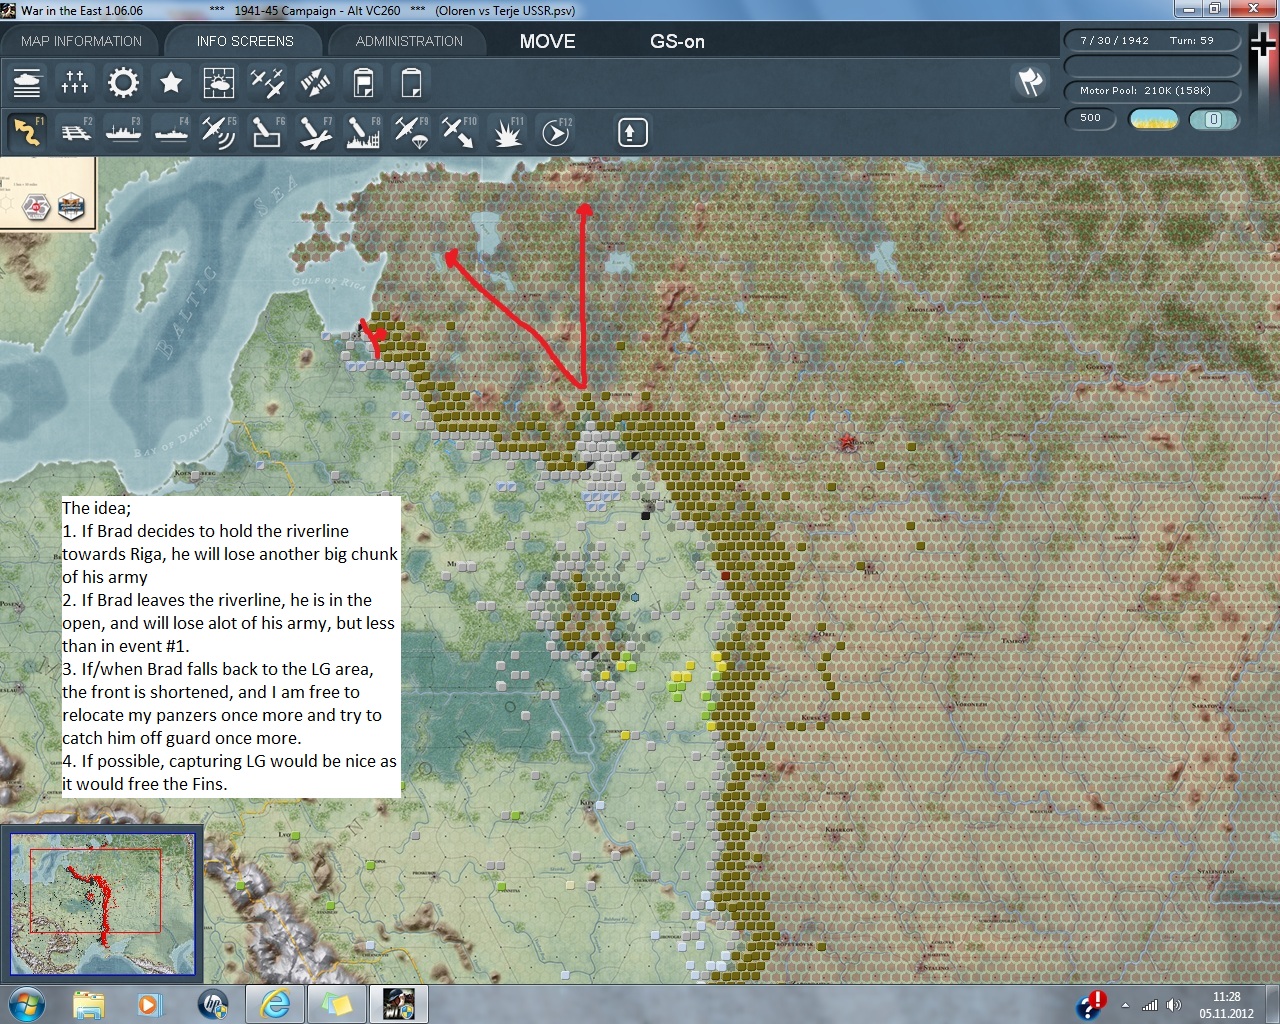
Task: Select the F1 move mode icon
Action: (27, 132)
